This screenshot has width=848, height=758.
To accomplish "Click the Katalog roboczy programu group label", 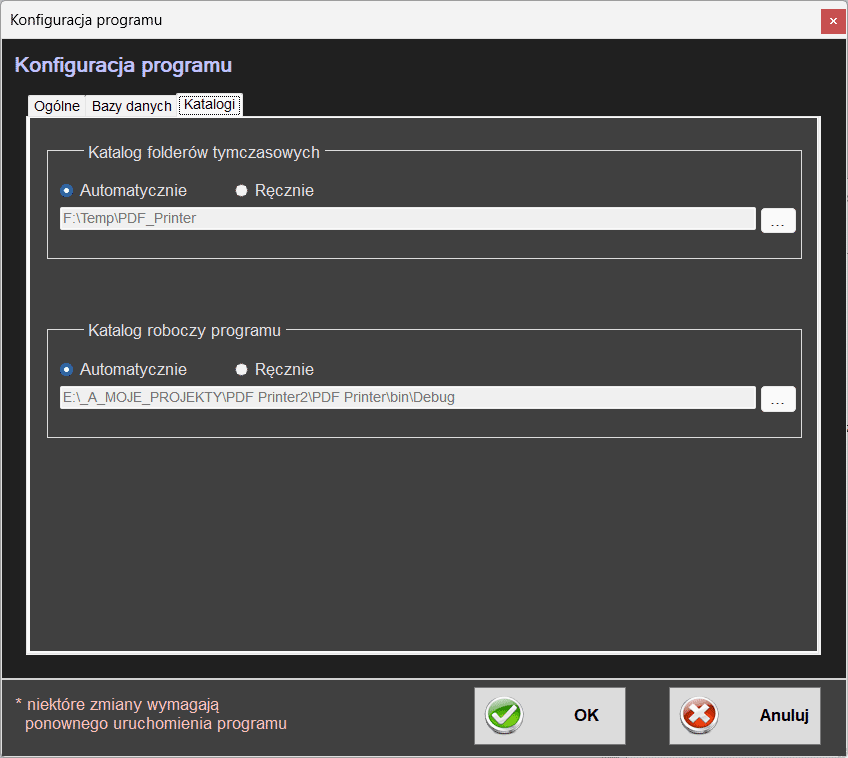I will pyautogui.click(x=184, y=330).
